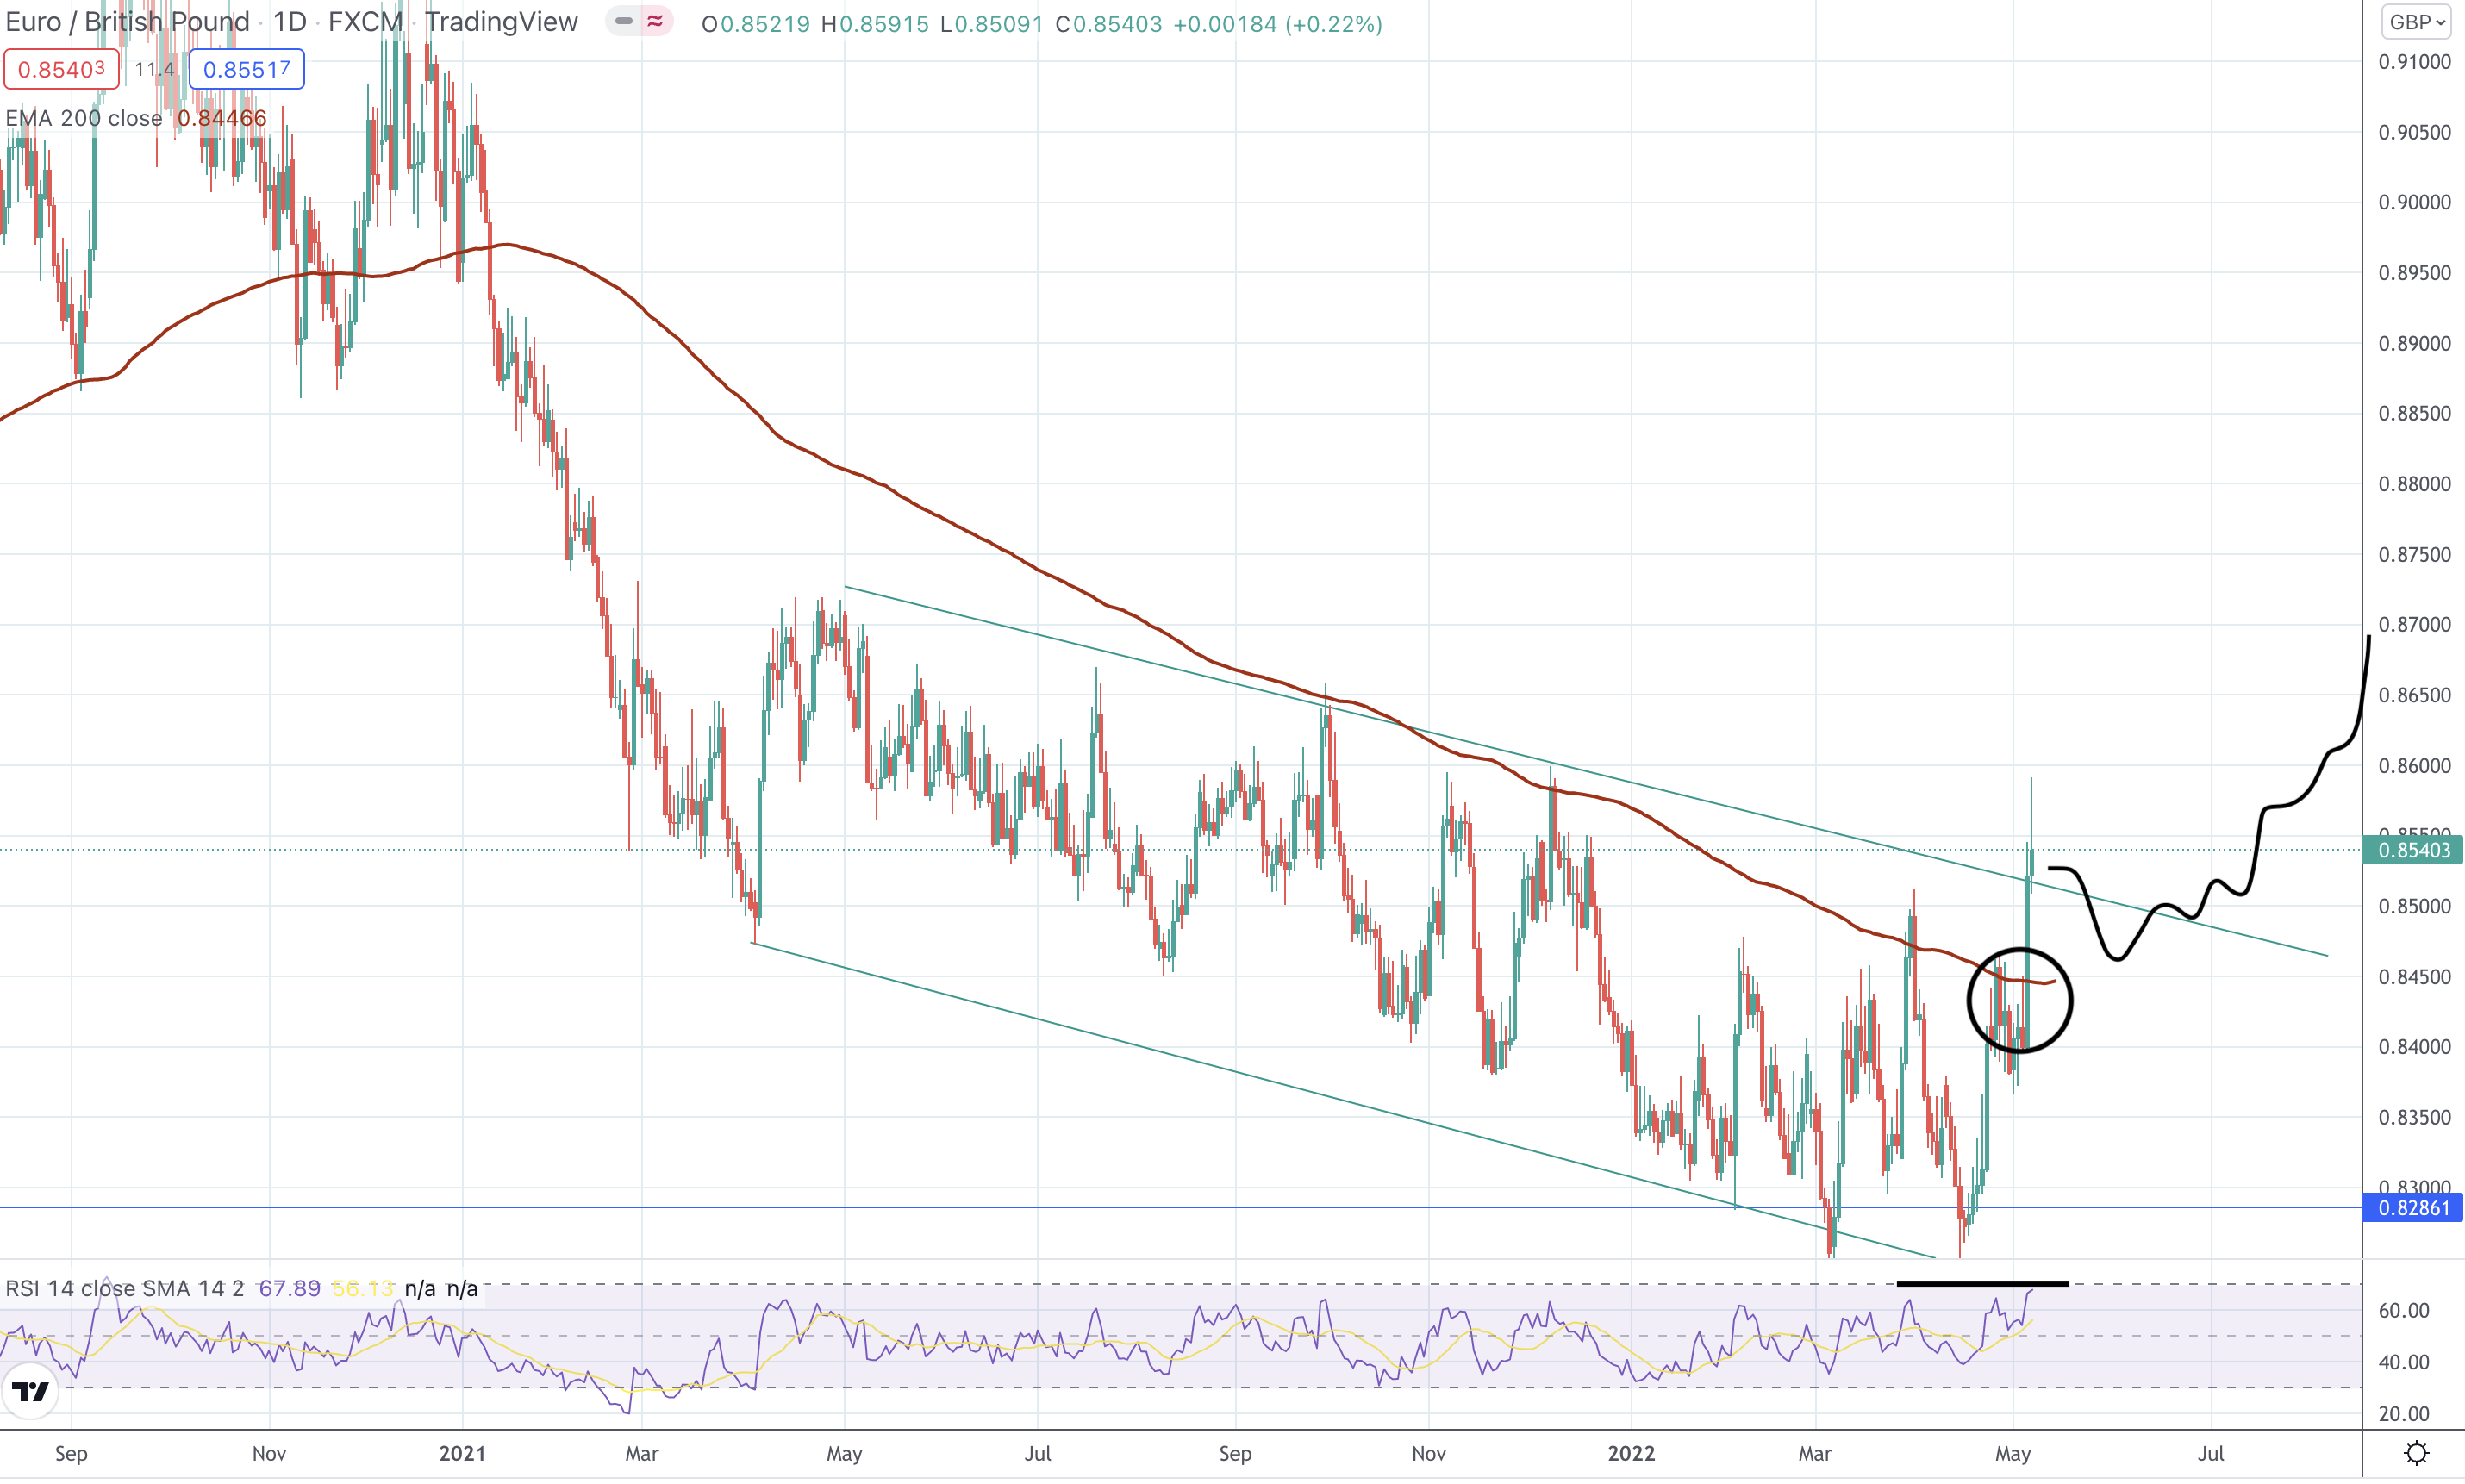Open chart settings gear icon
Image resolution: width=2465 pixels, height=1484 pixels.
[2416, 1453]
